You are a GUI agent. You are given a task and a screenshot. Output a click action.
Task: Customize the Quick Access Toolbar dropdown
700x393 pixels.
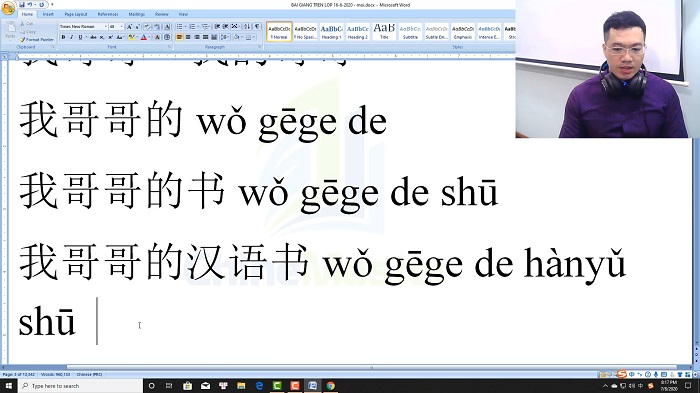(x=52, y=4)
